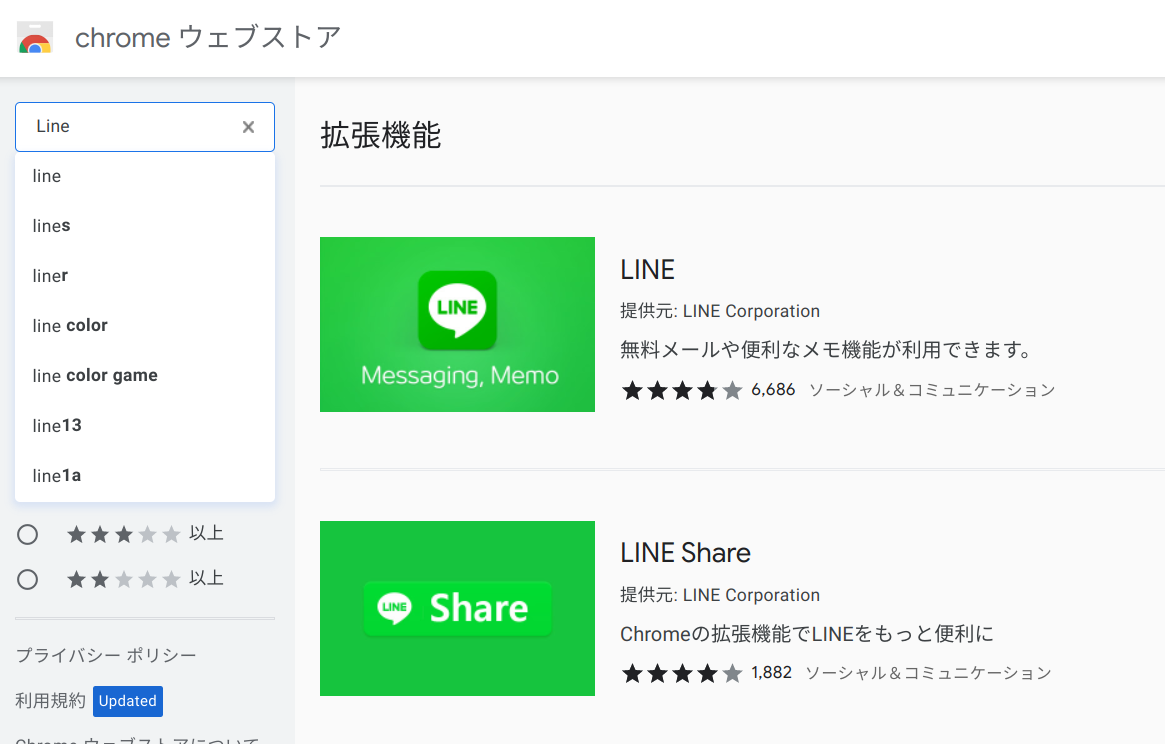Select the 'line13' suggestion

[x=145, y=425]
